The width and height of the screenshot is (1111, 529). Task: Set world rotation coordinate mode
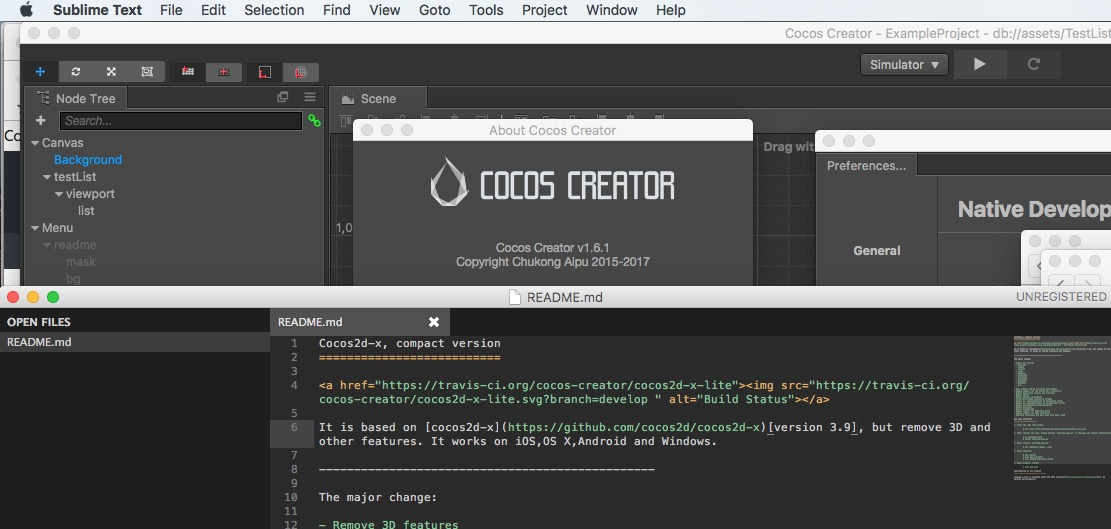pos(300,72)
